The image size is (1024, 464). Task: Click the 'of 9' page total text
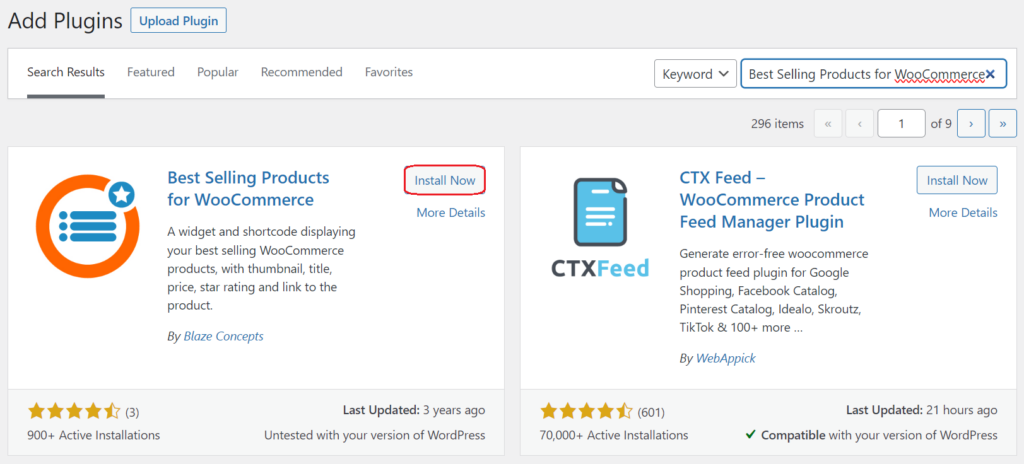coord(941,124)
